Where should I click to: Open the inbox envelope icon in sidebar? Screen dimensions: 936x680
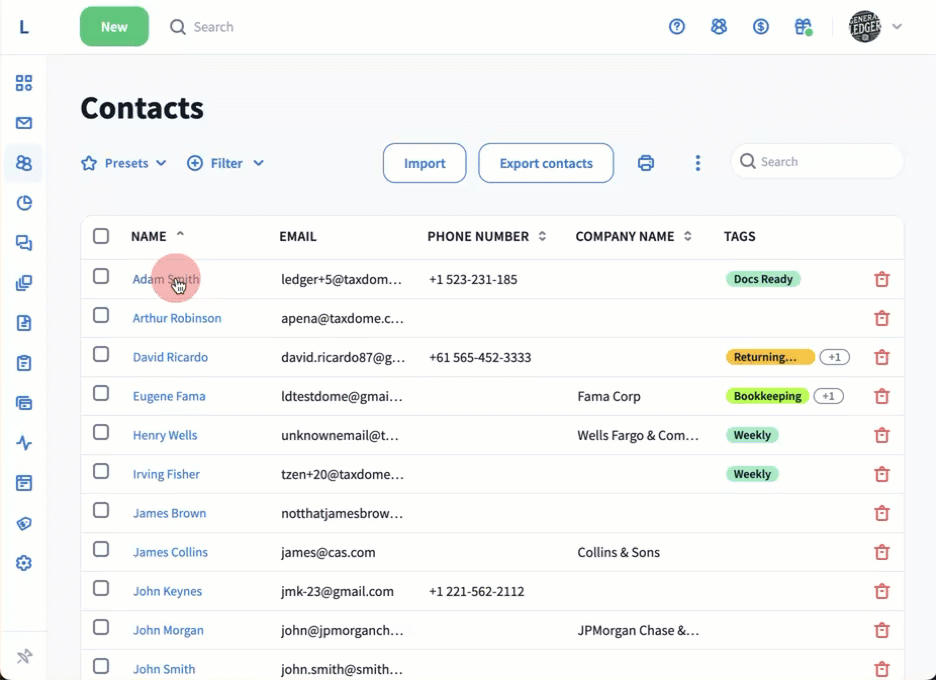[x=24, y=123]
